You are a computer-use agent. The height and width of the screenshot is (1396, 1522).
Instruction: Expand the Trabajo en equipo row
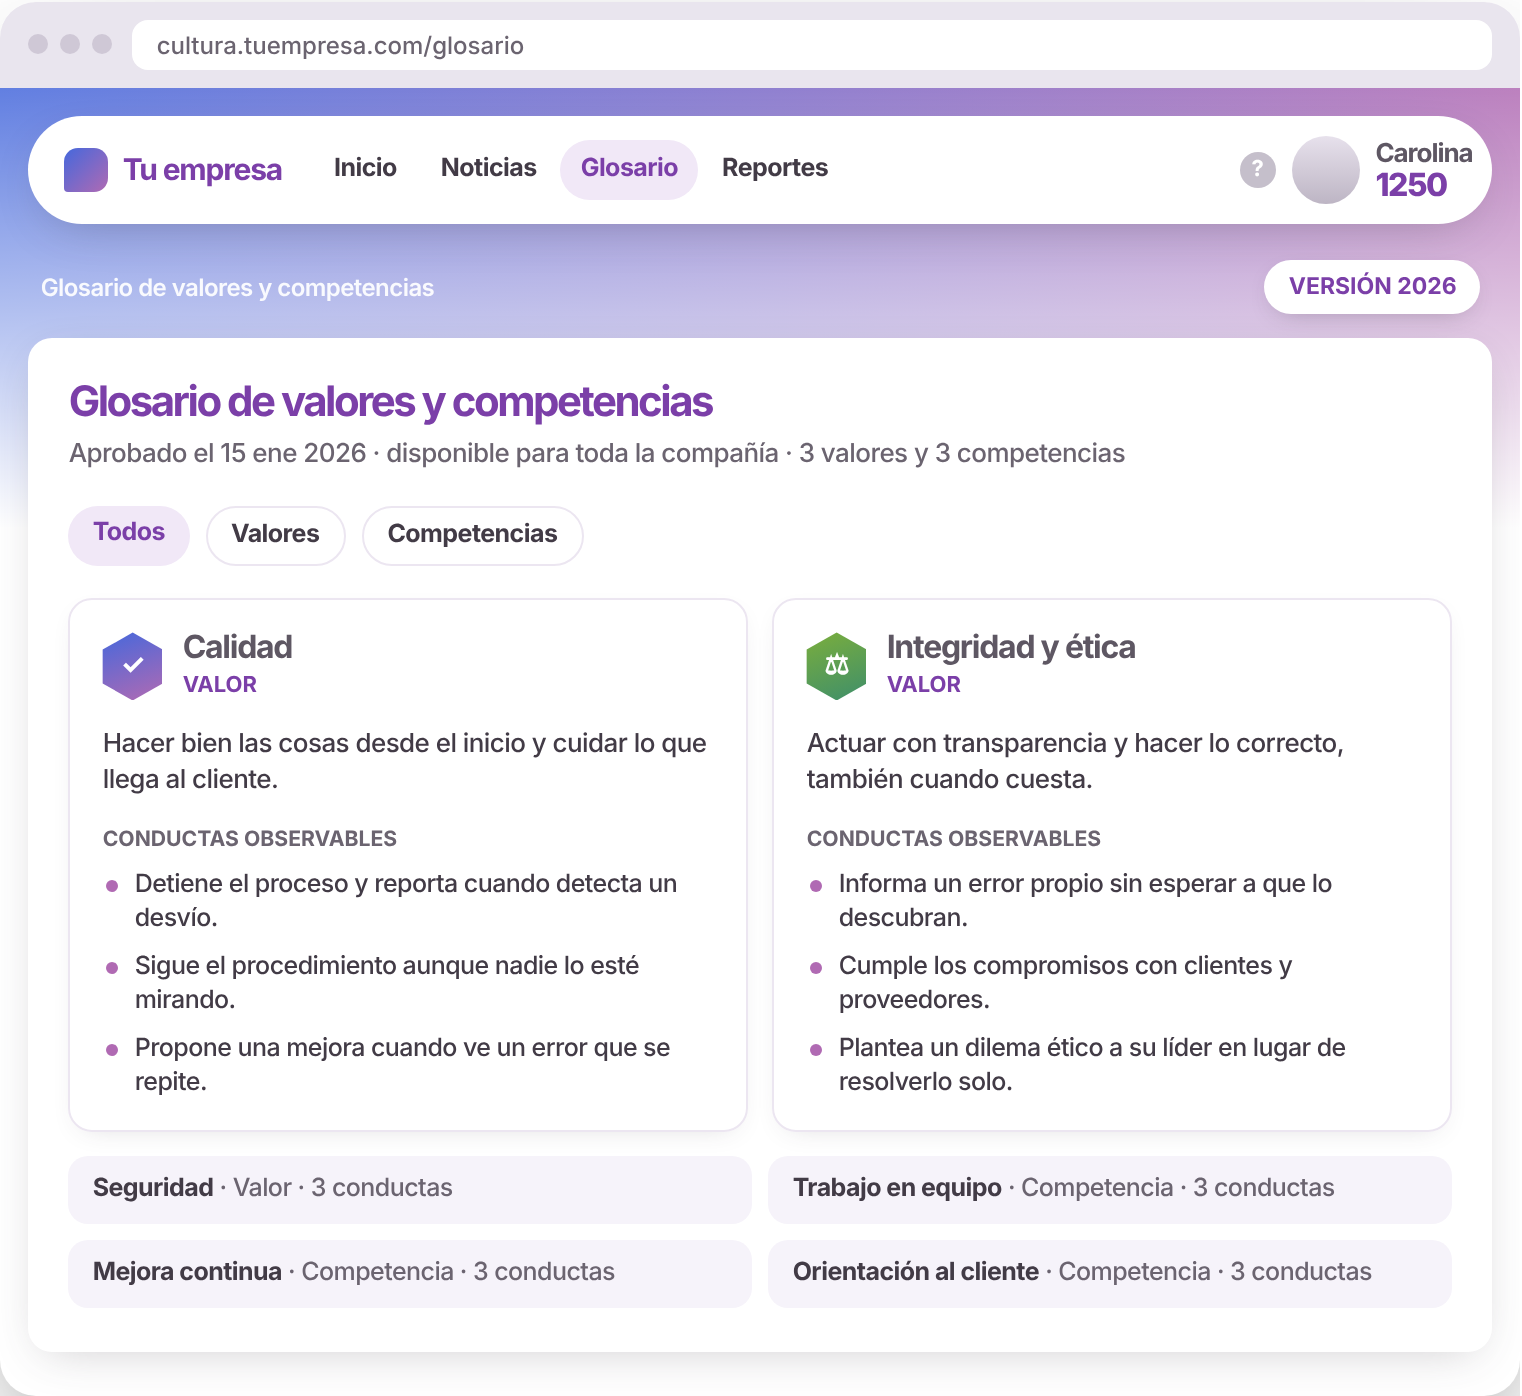pos(1110,1189)
